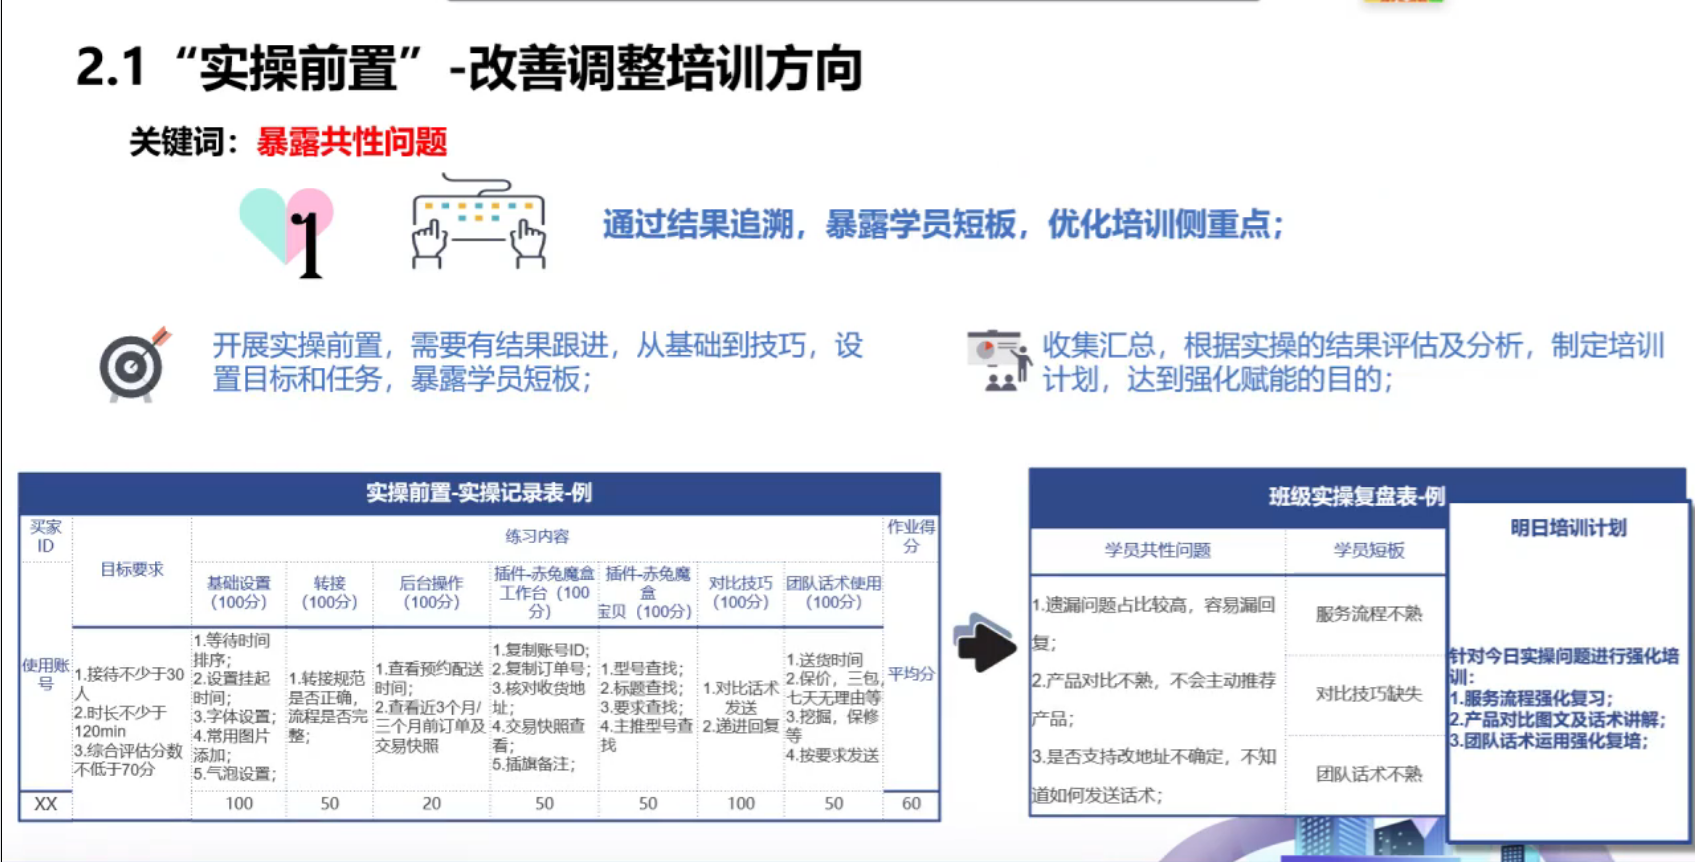
Task: Click the paragraph starting 开展实操前置
Action: [538, 362]
